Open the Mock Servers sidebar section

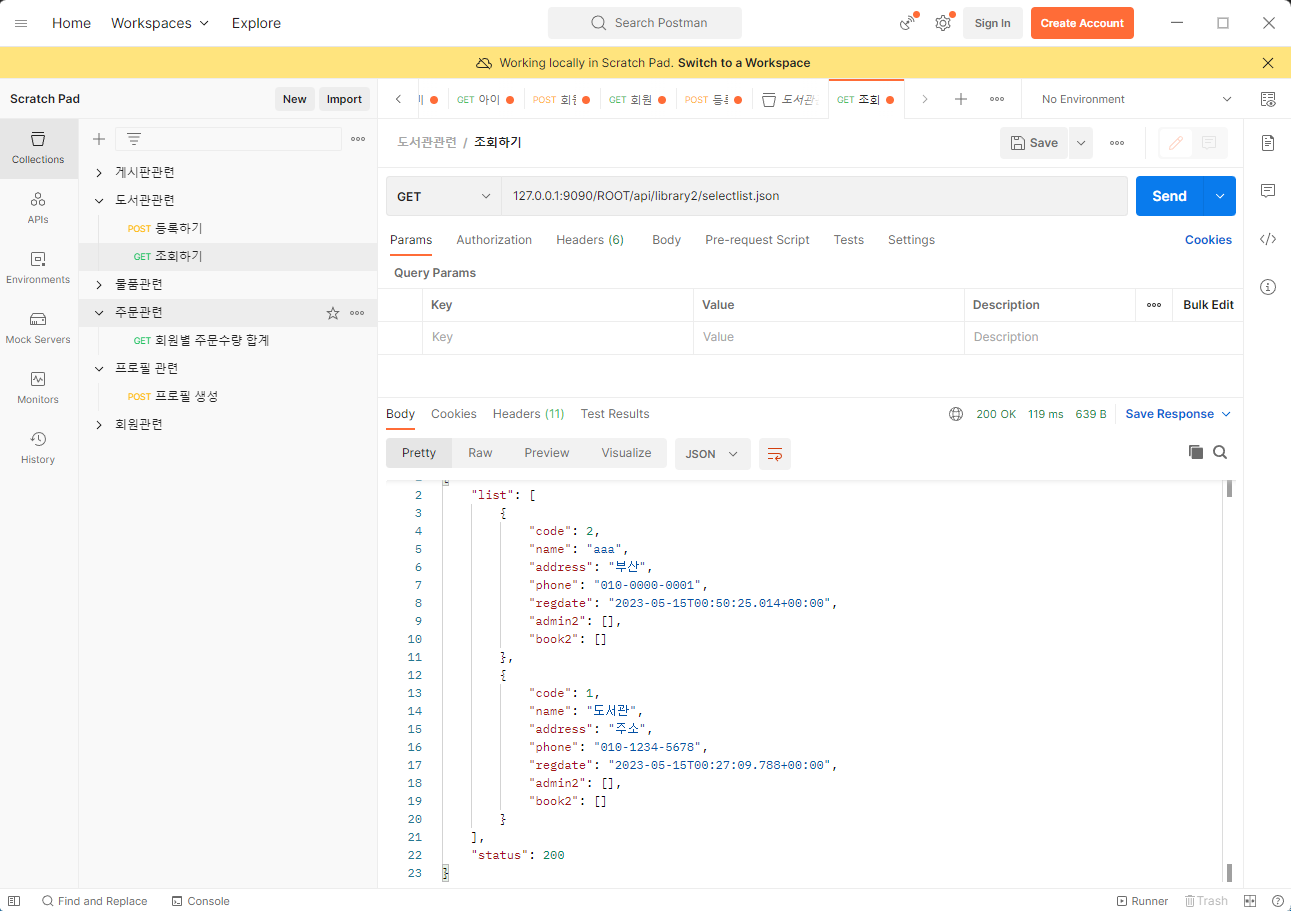(38, 328)
